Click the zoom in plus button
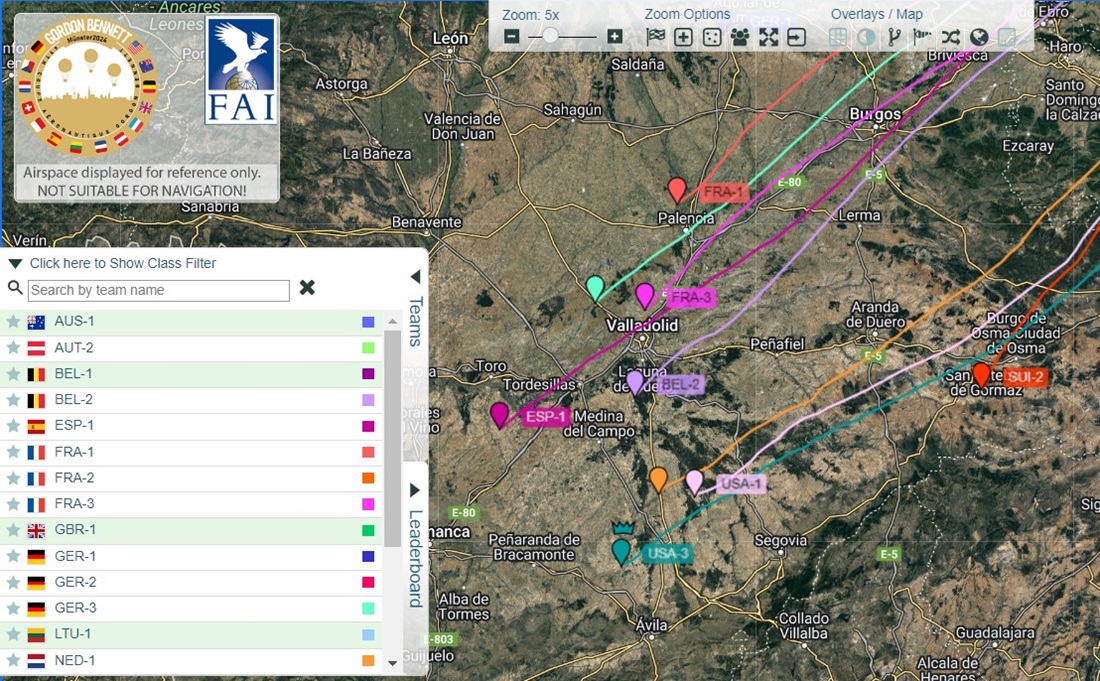This screenshot has width=1100, height=681. [614, 37]
